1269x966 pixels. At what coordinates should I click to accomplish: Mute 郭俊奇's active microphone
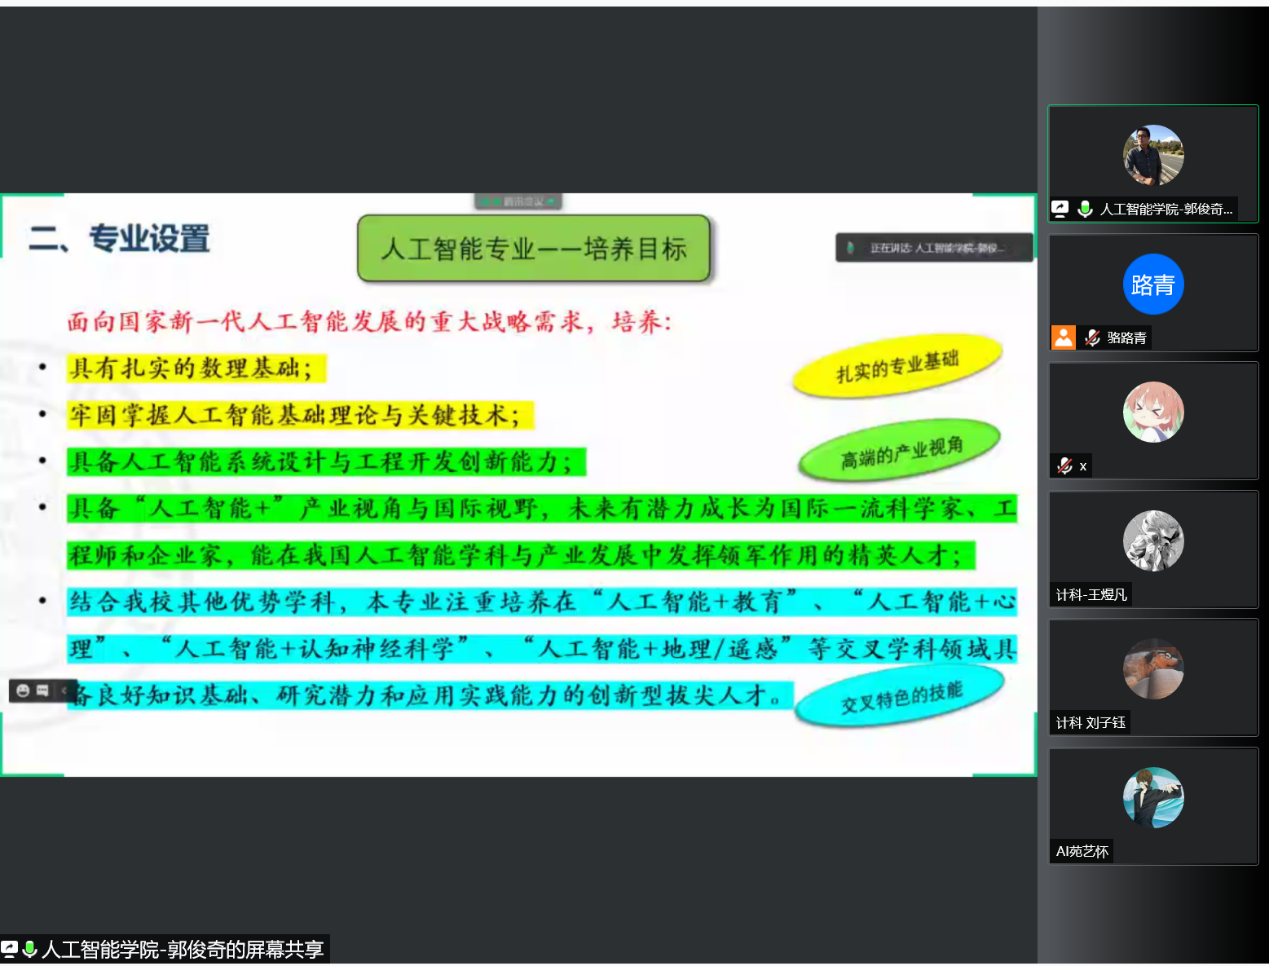1084,209
